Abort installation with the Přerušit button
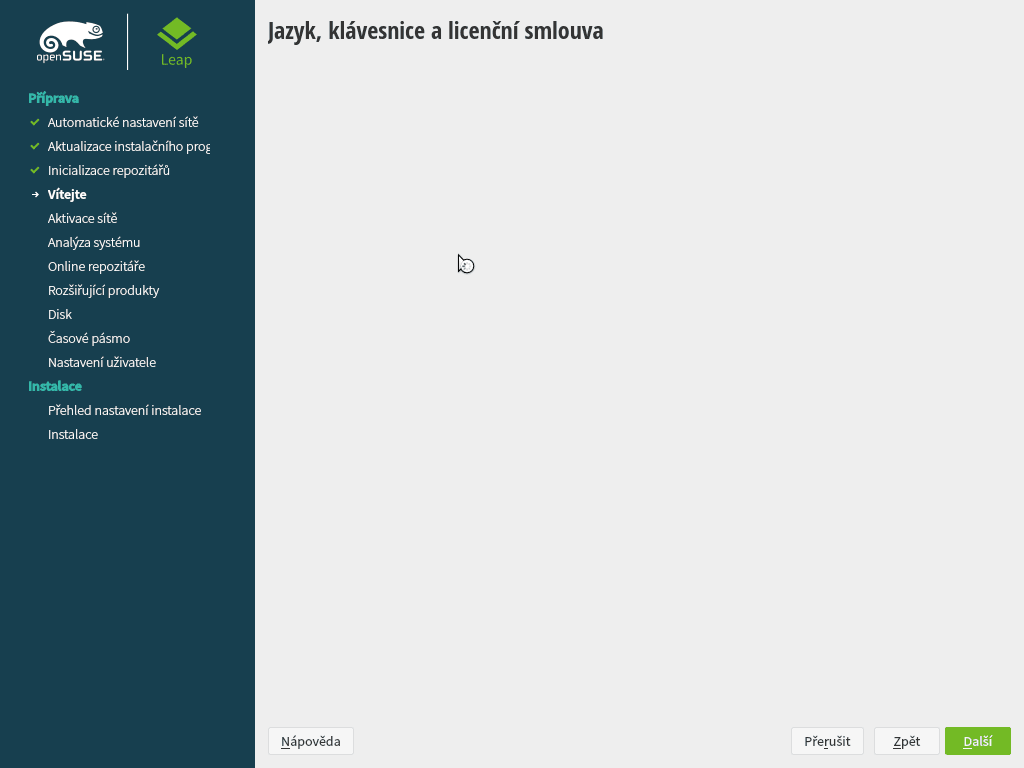Image resolution: width=1024 pixels, height=768 pixels. [827, 741]
